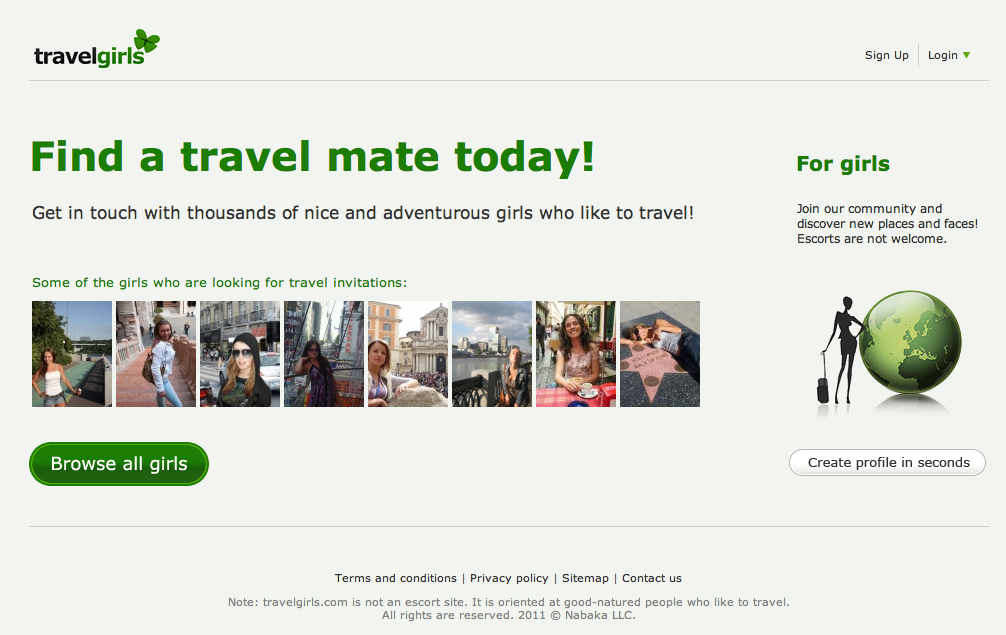Viewport: 1006px width, 635px height.
Task: Select the Hollywood Walk of Fame star thumbnail
Action: (x=660, y=354)
